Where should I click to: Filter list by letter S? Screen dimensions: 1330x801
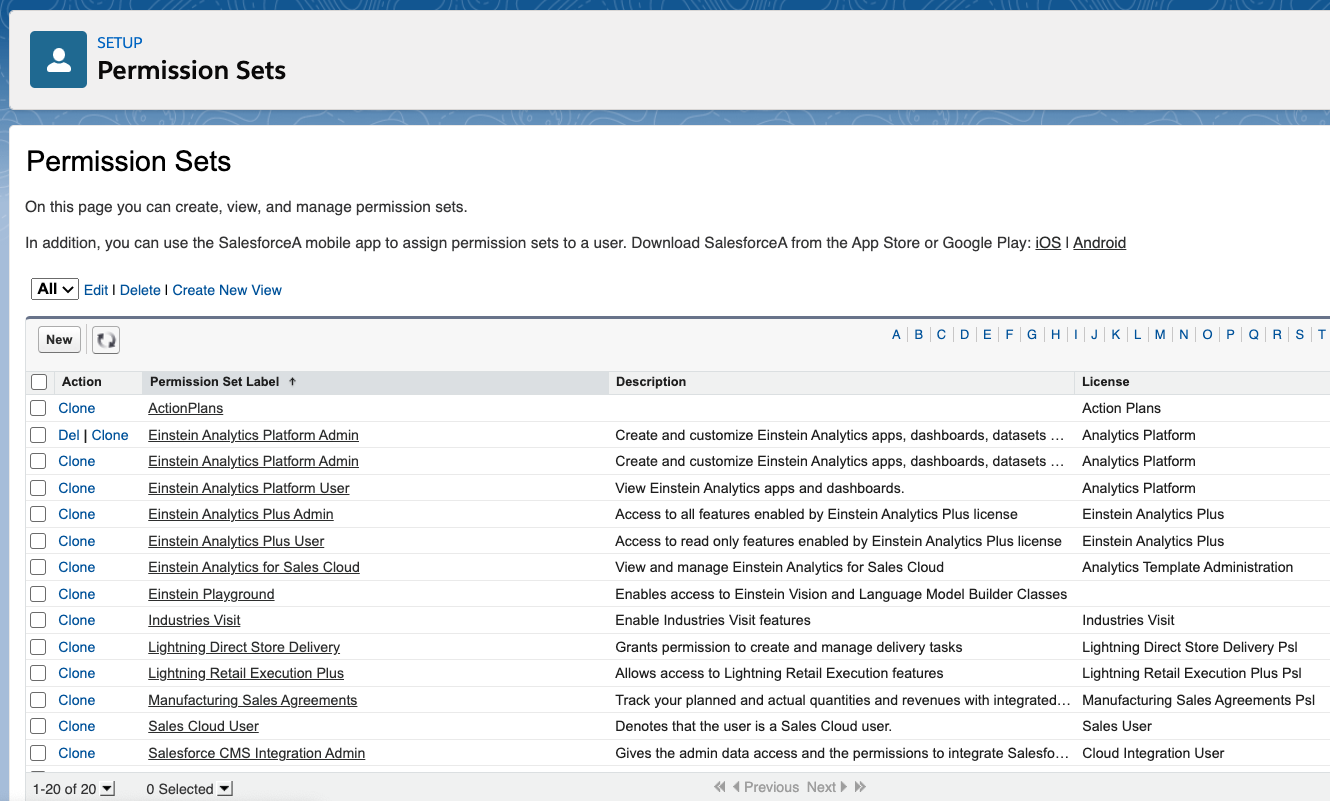(x=1300, y=335)
